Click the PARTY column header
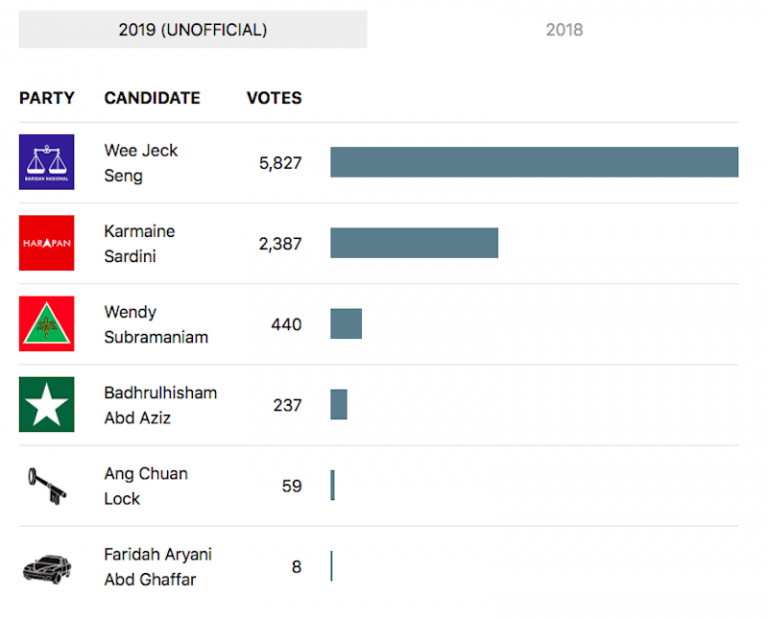Image resolution: width=768 pixels, height=619 pixels. click(47, 98)
